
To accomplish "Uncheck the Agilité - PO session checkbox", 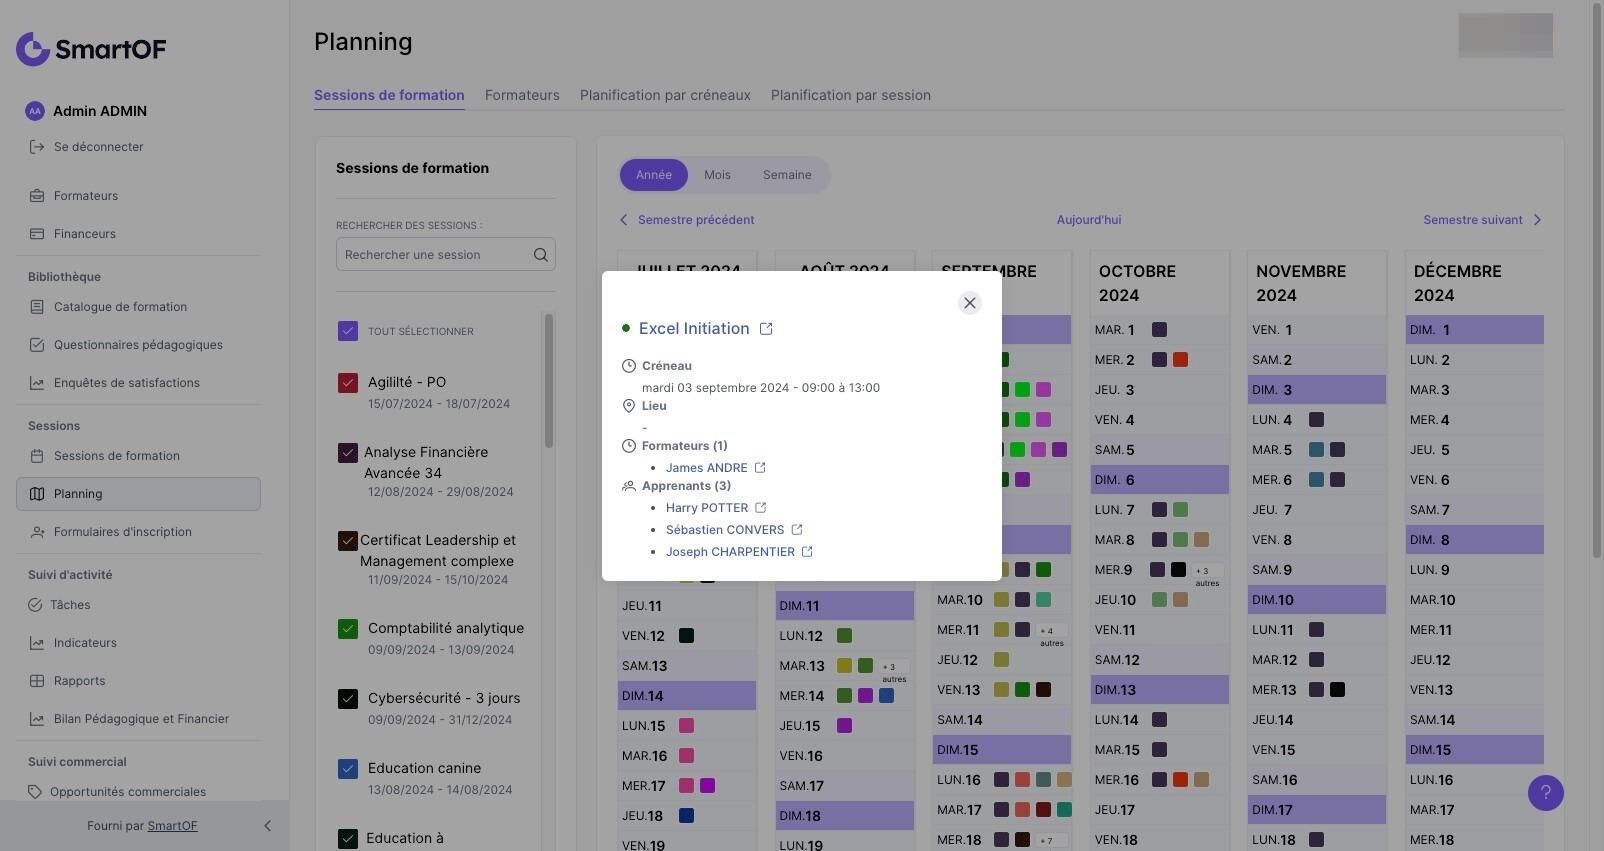I will pos(348,383).
